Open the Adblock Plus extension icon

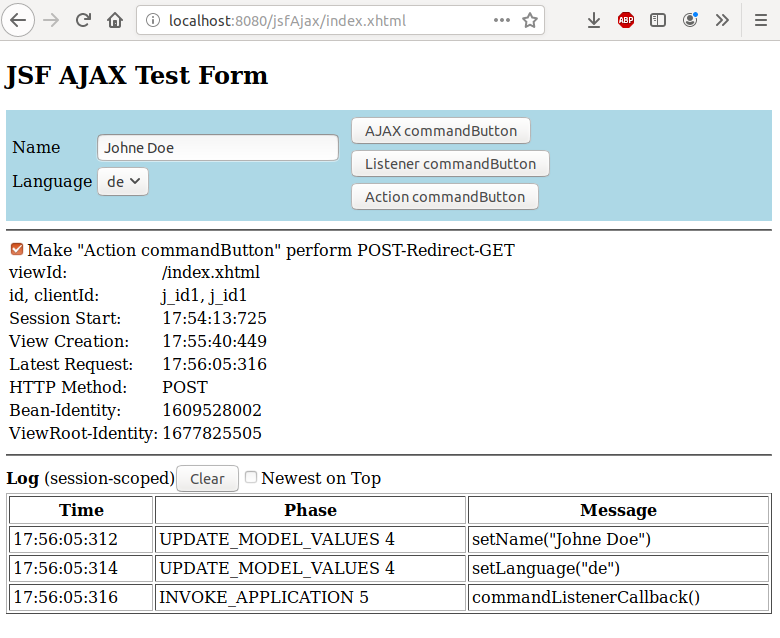pyautogui.click(x=626, y=20)
